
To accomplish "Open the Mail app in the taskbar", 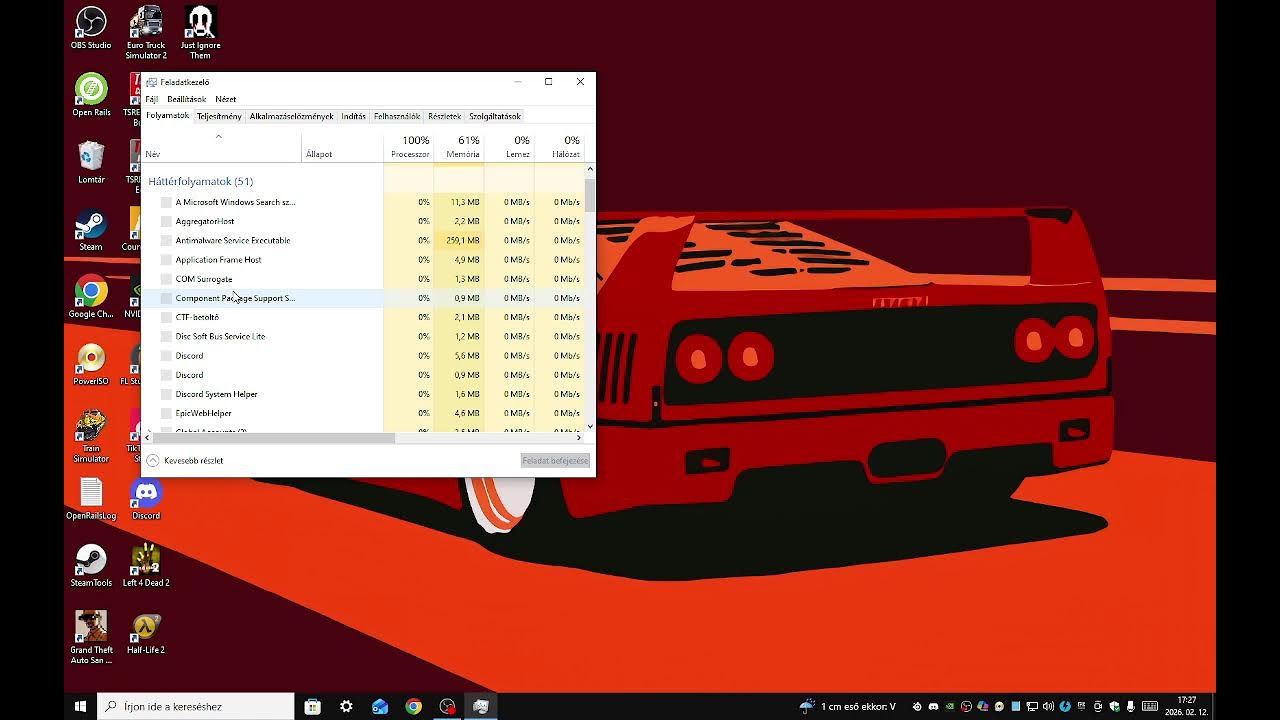I will [x=380, y=706].
